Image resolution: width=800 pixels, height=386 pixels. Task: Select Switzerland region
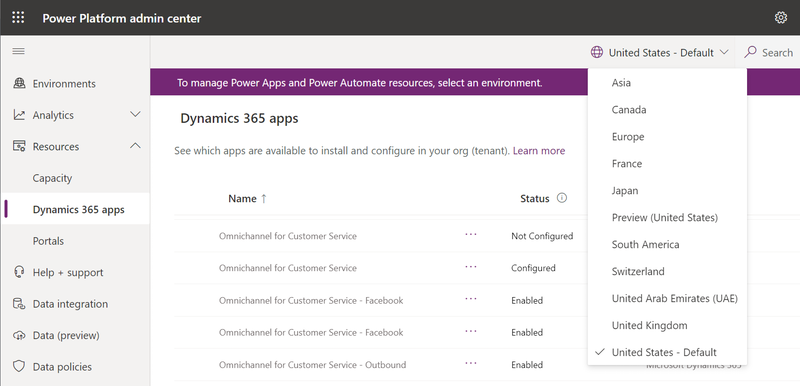667,272
